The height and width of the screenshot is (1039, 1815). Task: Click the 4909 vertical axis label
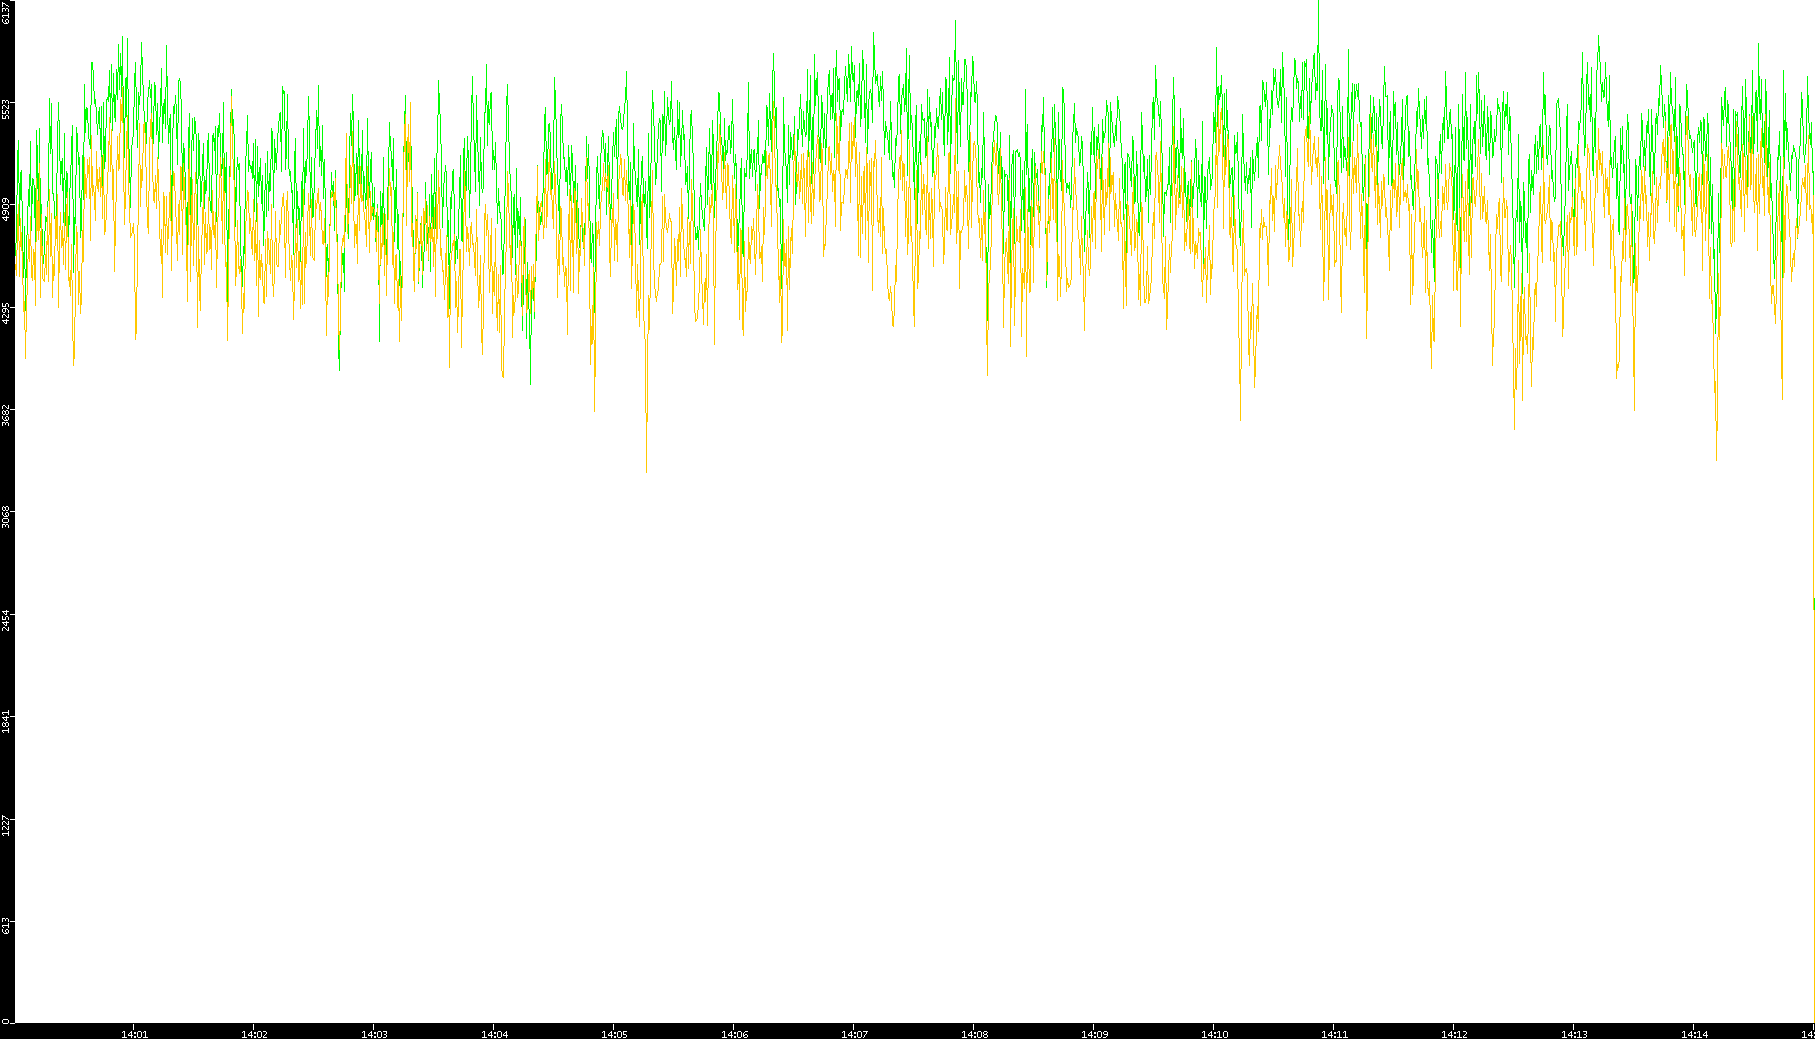point(7,210)
